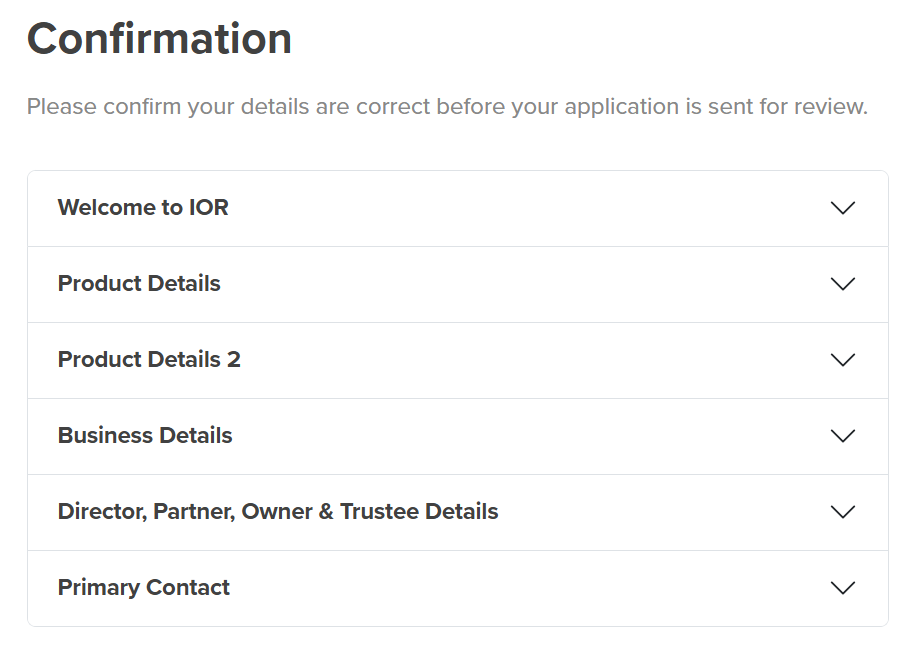The width and height of the screenshot is (917, 650).
Task: Click the Product Details chevron arrow
Action: [843, 284]
